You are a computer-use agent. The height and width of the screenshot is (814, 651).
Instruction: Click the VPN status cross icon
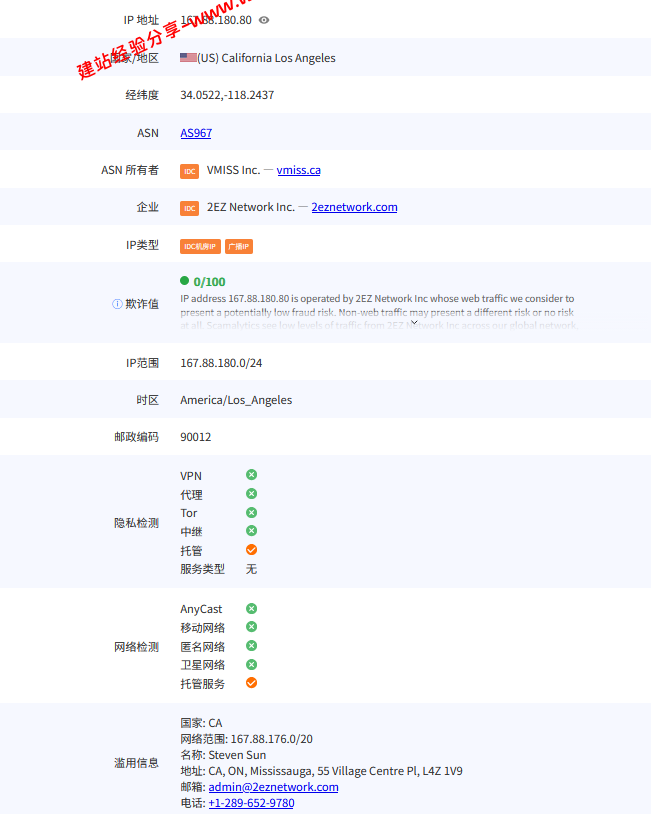pyautogui.click(x=251, y=474)
